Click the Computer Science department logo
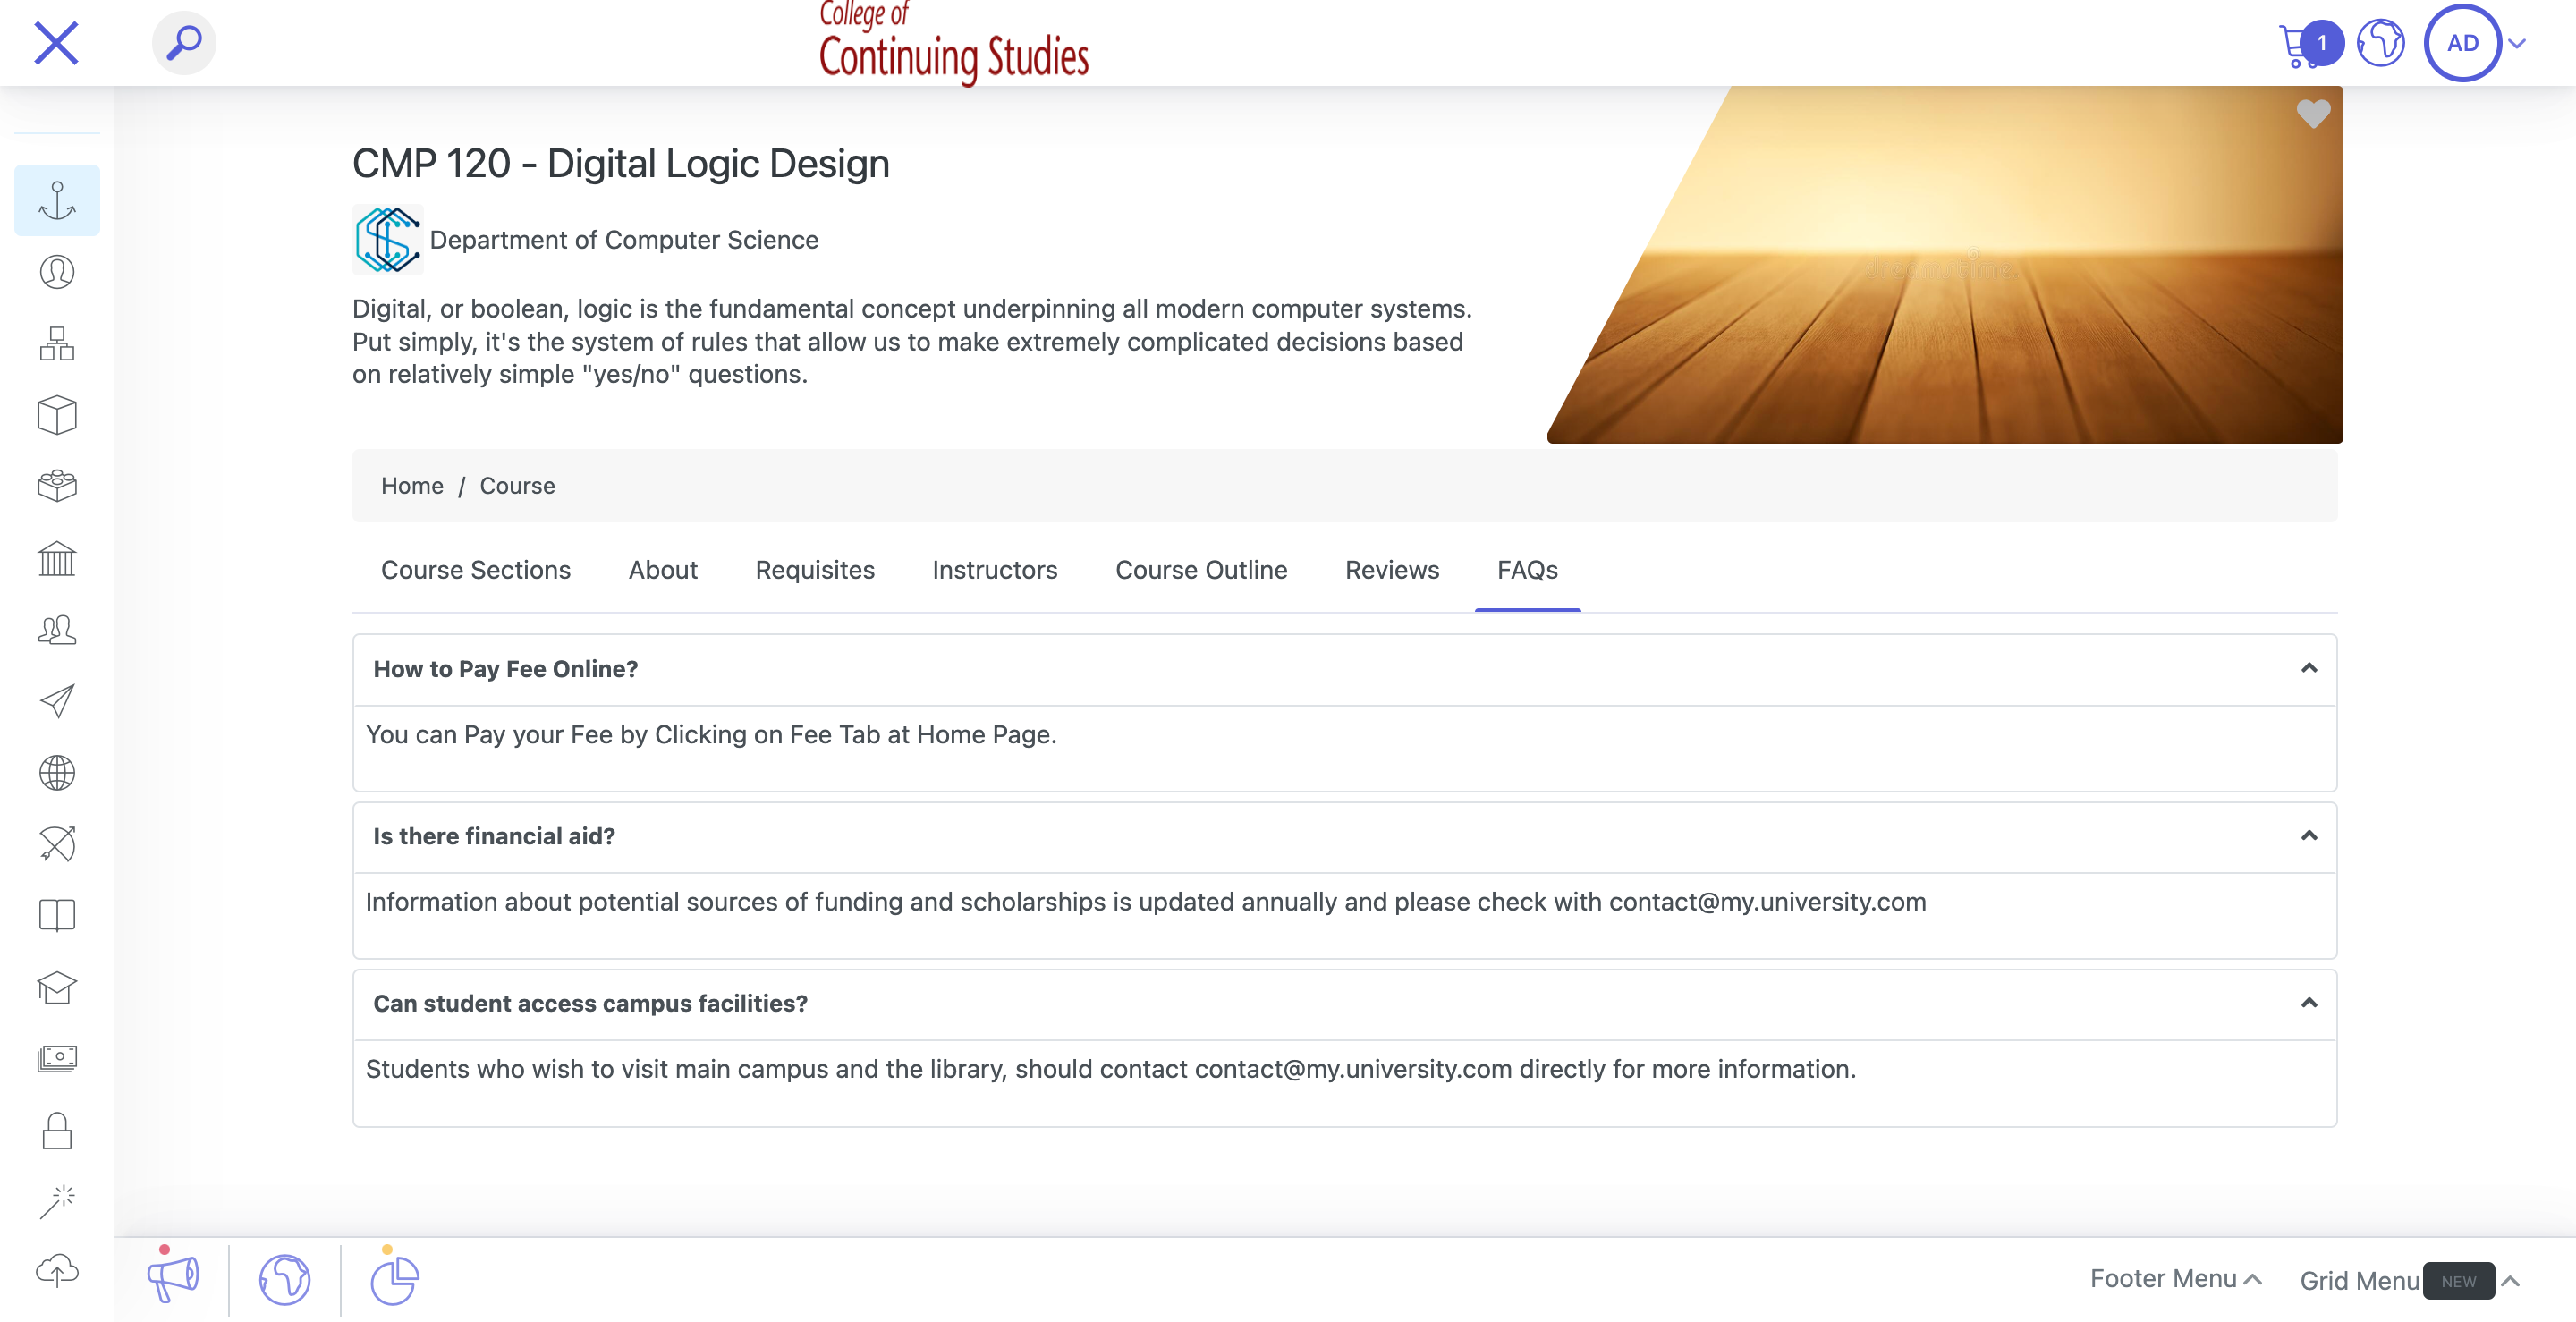Screen dimensions: 2576x1322 [x=388, y=239]
